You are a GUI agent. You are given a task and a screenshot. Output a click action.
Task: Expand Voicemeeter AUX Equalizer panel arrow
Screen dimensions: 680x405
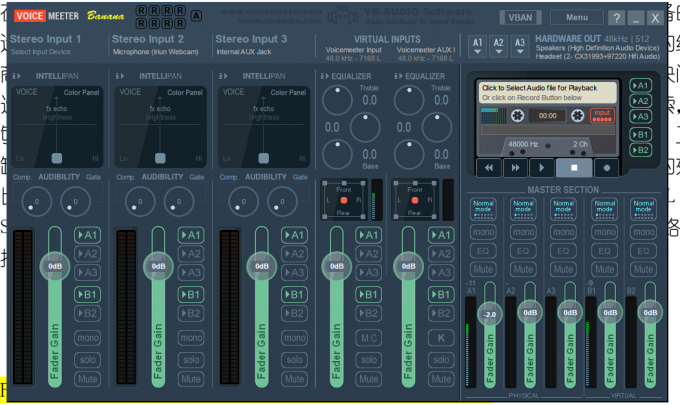[x=398, y=76]
